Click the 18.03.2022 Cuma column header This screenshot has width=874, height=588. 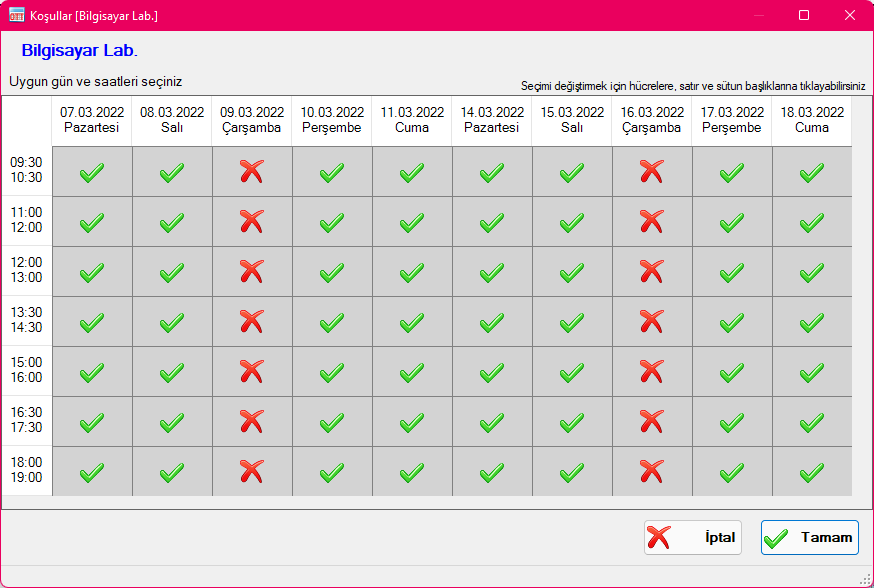pos(812,120)
